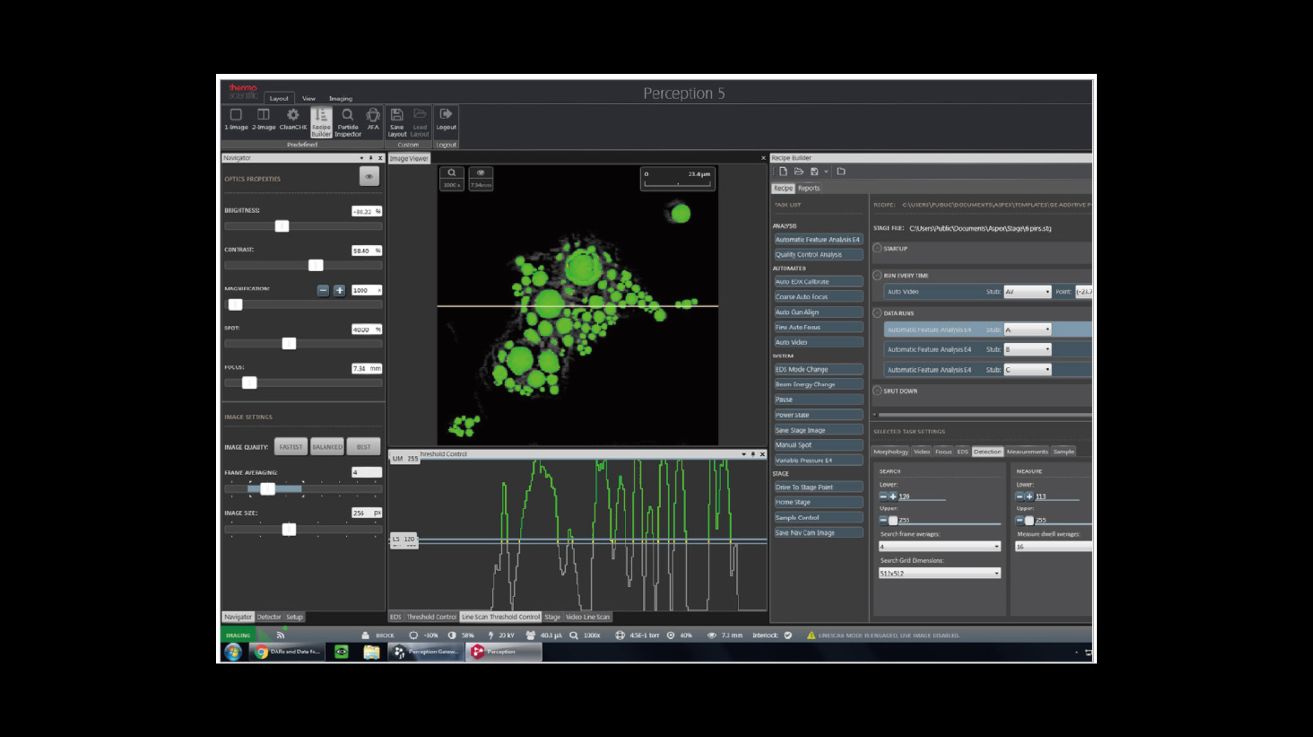Add the Quality Control Analysis task

coord(818,255)
